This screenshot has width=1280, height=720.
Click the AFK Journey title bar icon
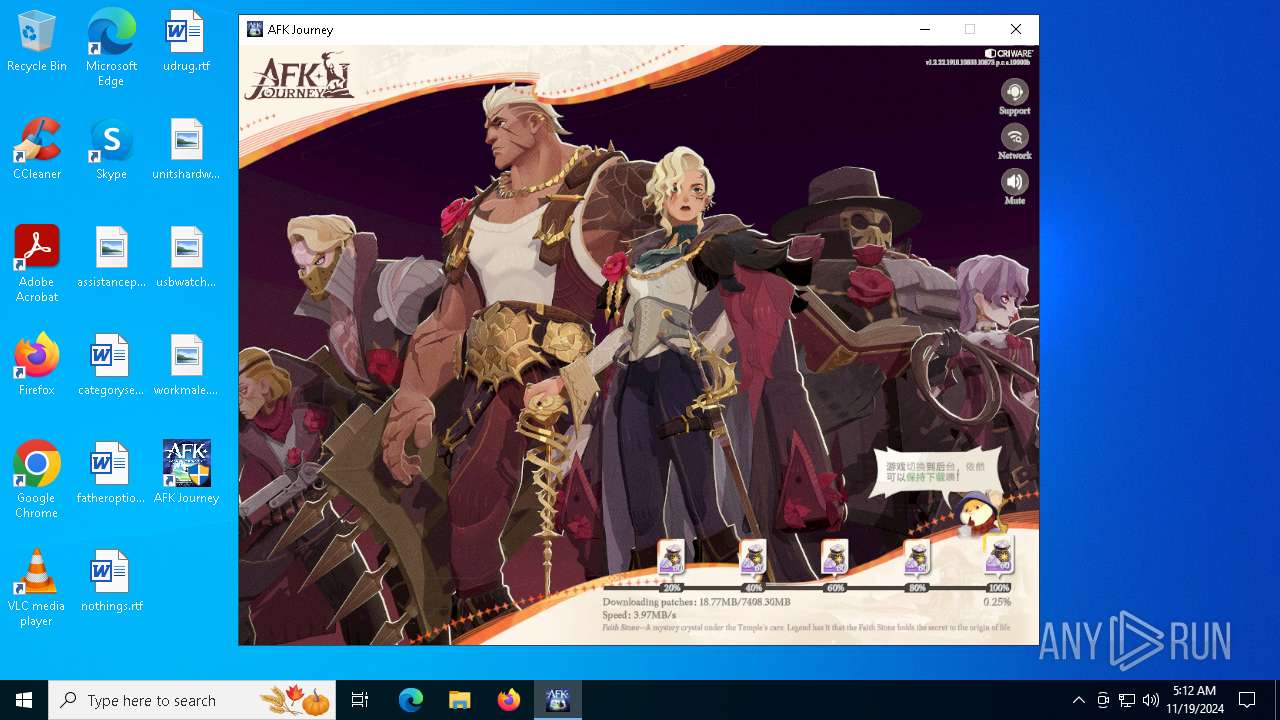tap(255, 30)
